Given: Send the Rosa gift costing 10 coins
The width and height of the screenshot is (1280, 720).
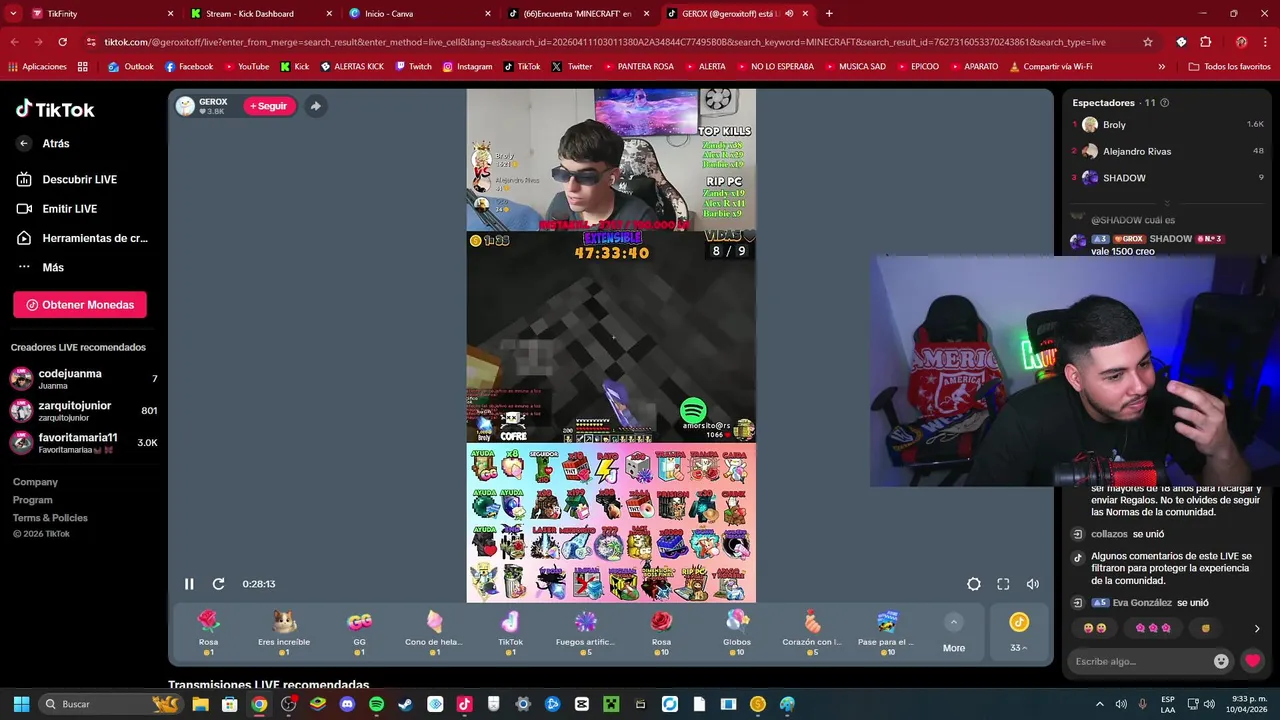Looking at the screenshot, I should pos(661,632).
